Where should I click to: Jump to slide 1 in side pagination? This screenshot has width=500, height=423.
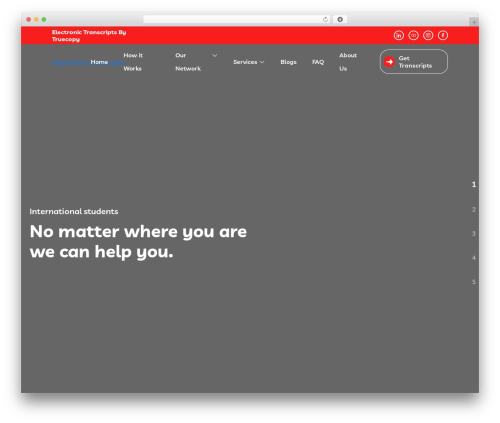pos(474,184)
